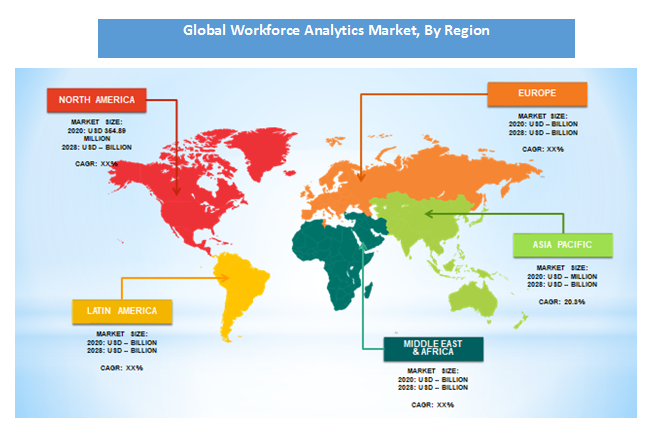The image size is (658, 438).
Task: Click the 'CAGR: 20.3%' text under Asia Pacific
Action: (x=562, y=302)
